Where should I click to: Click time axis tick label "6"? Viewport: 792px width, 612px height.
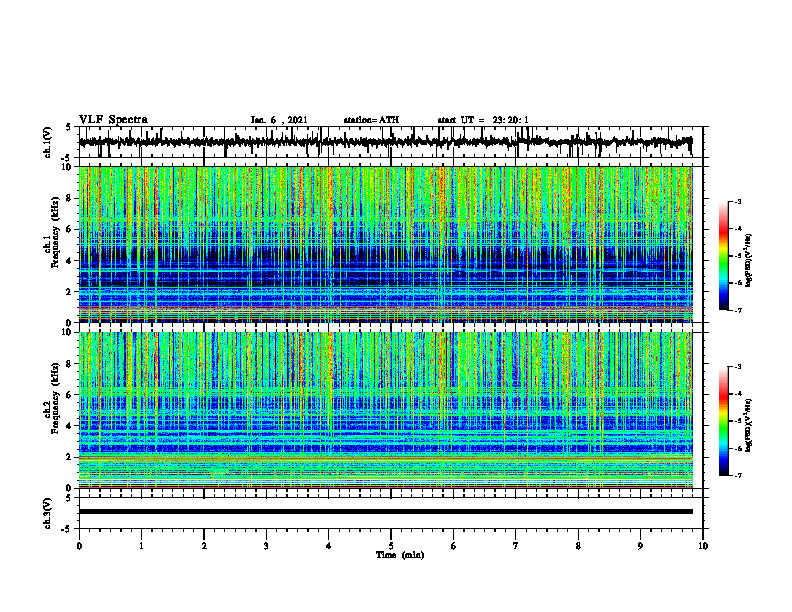tap(454, 546)
